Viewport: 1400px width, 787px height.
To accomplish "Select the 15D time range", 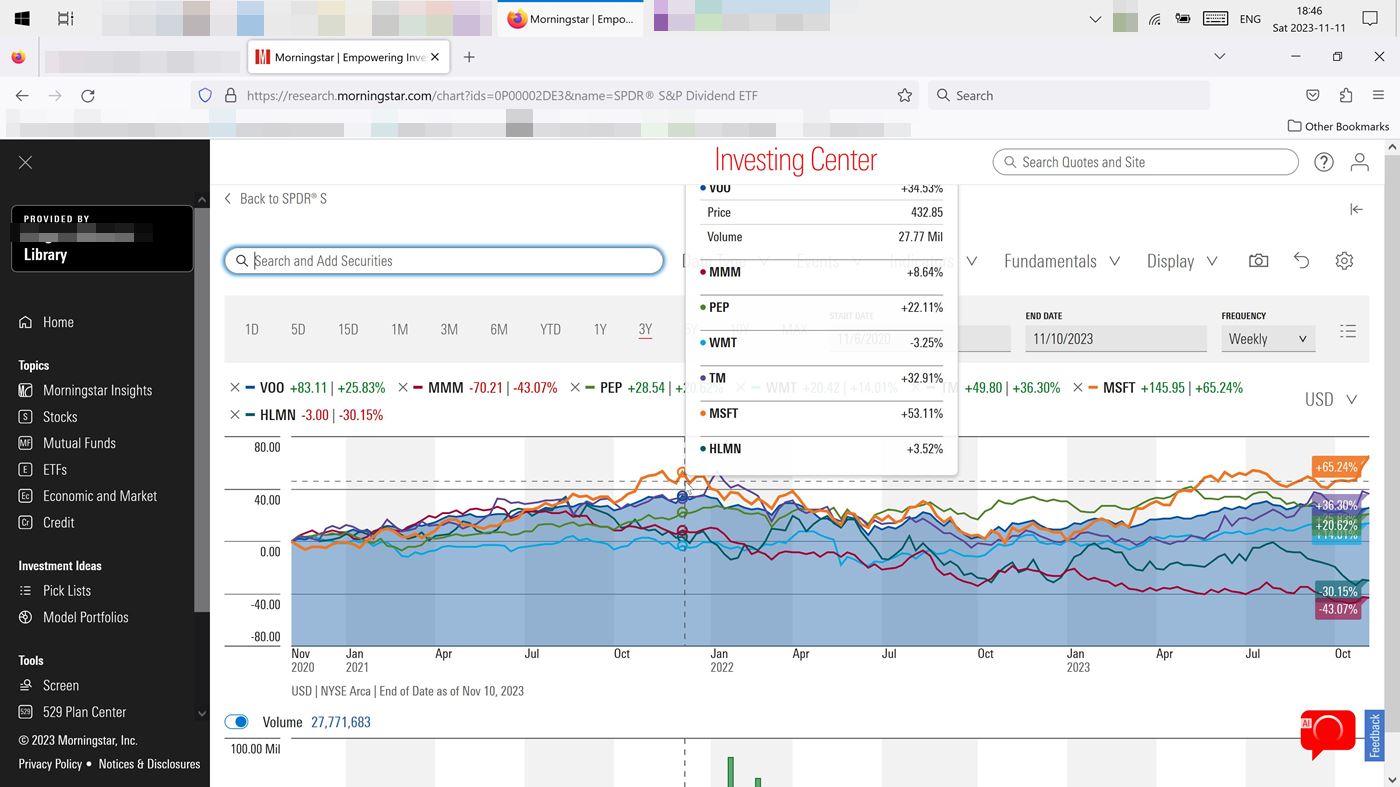I will point(348,329).
